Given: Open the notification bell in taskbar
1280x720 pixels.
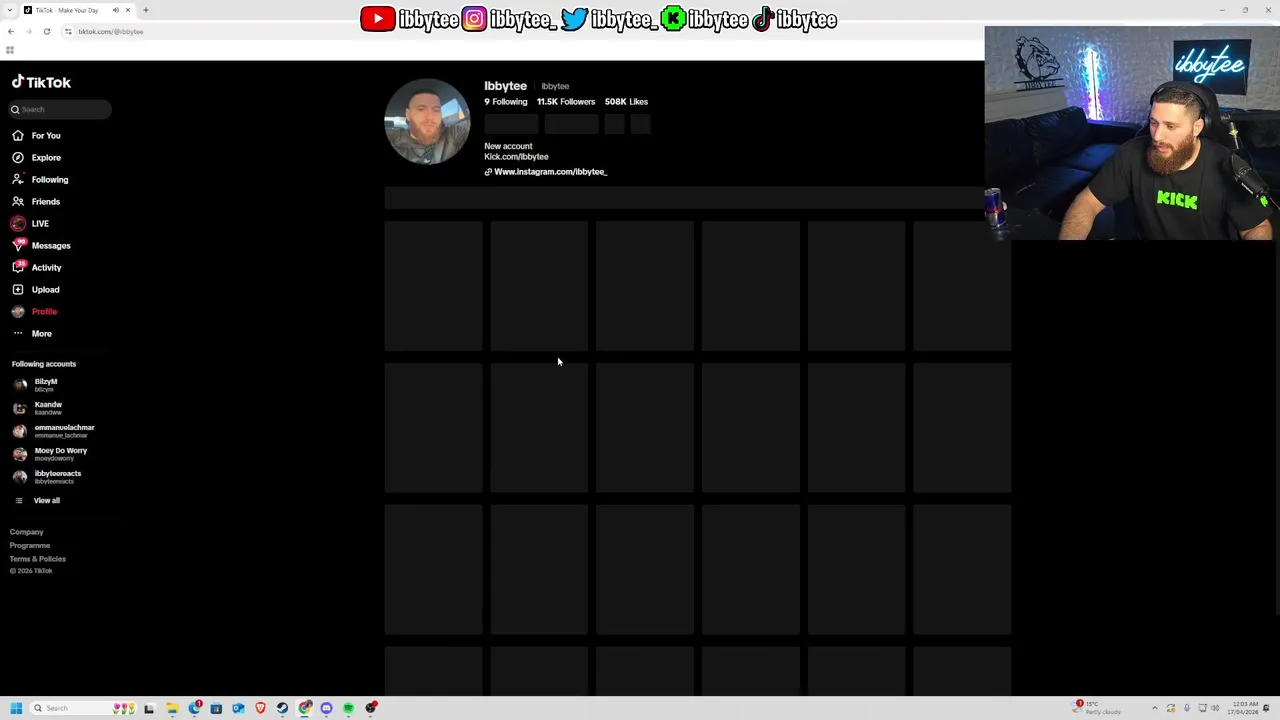Looking at the screenshot, I should 1266,708.
